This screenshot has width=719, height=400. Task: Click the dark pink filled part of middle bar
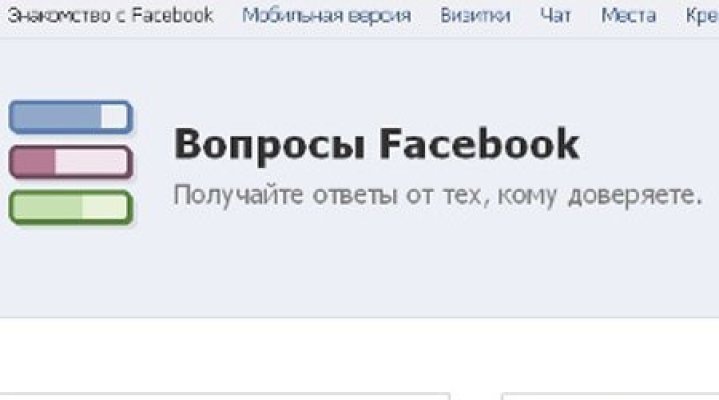(x=33, y=161)
